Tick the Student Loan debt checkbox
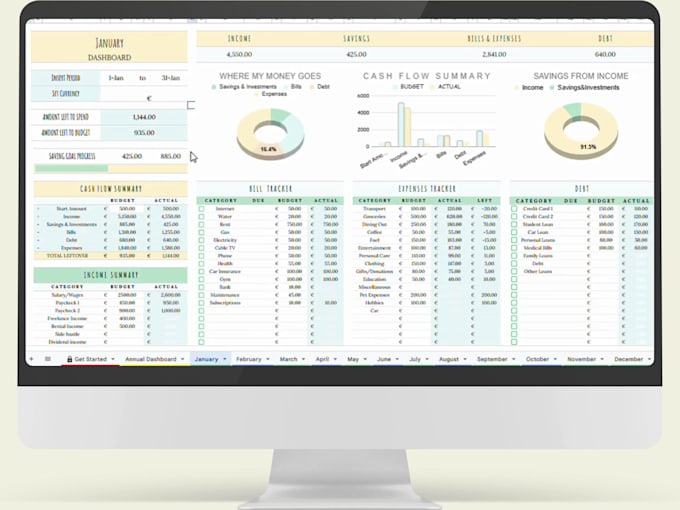Image resolution: width=680 pixels, height=510 pixels. [x=514, y=224]
